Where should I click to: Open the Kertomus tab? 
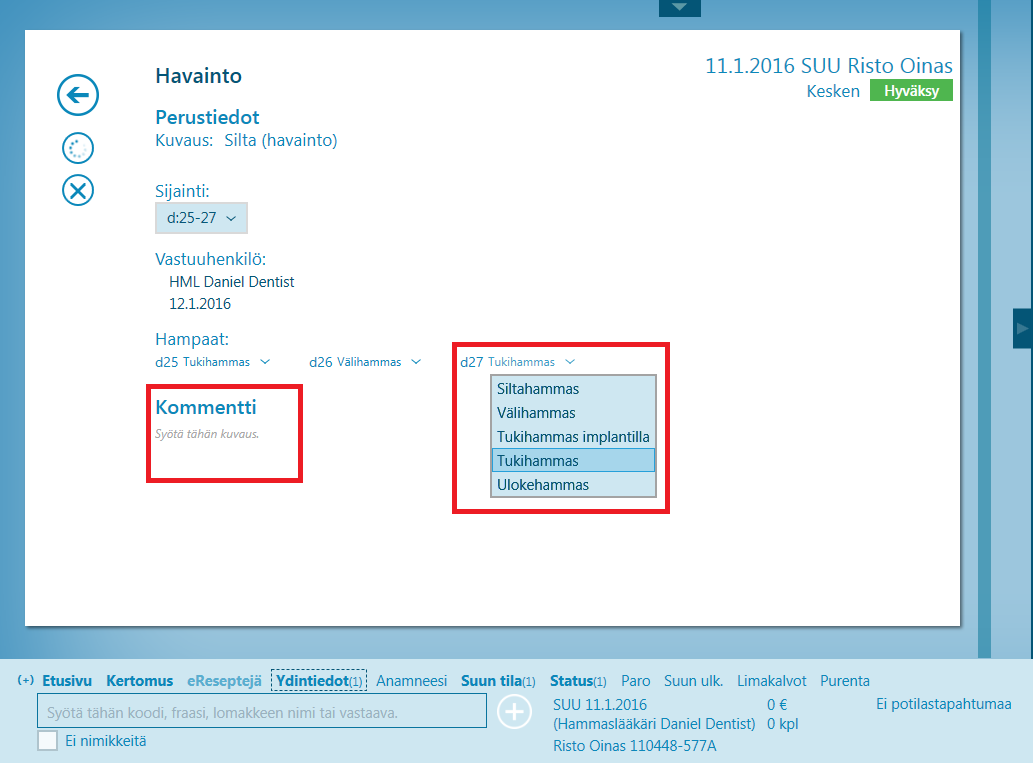tap(140, 681)
